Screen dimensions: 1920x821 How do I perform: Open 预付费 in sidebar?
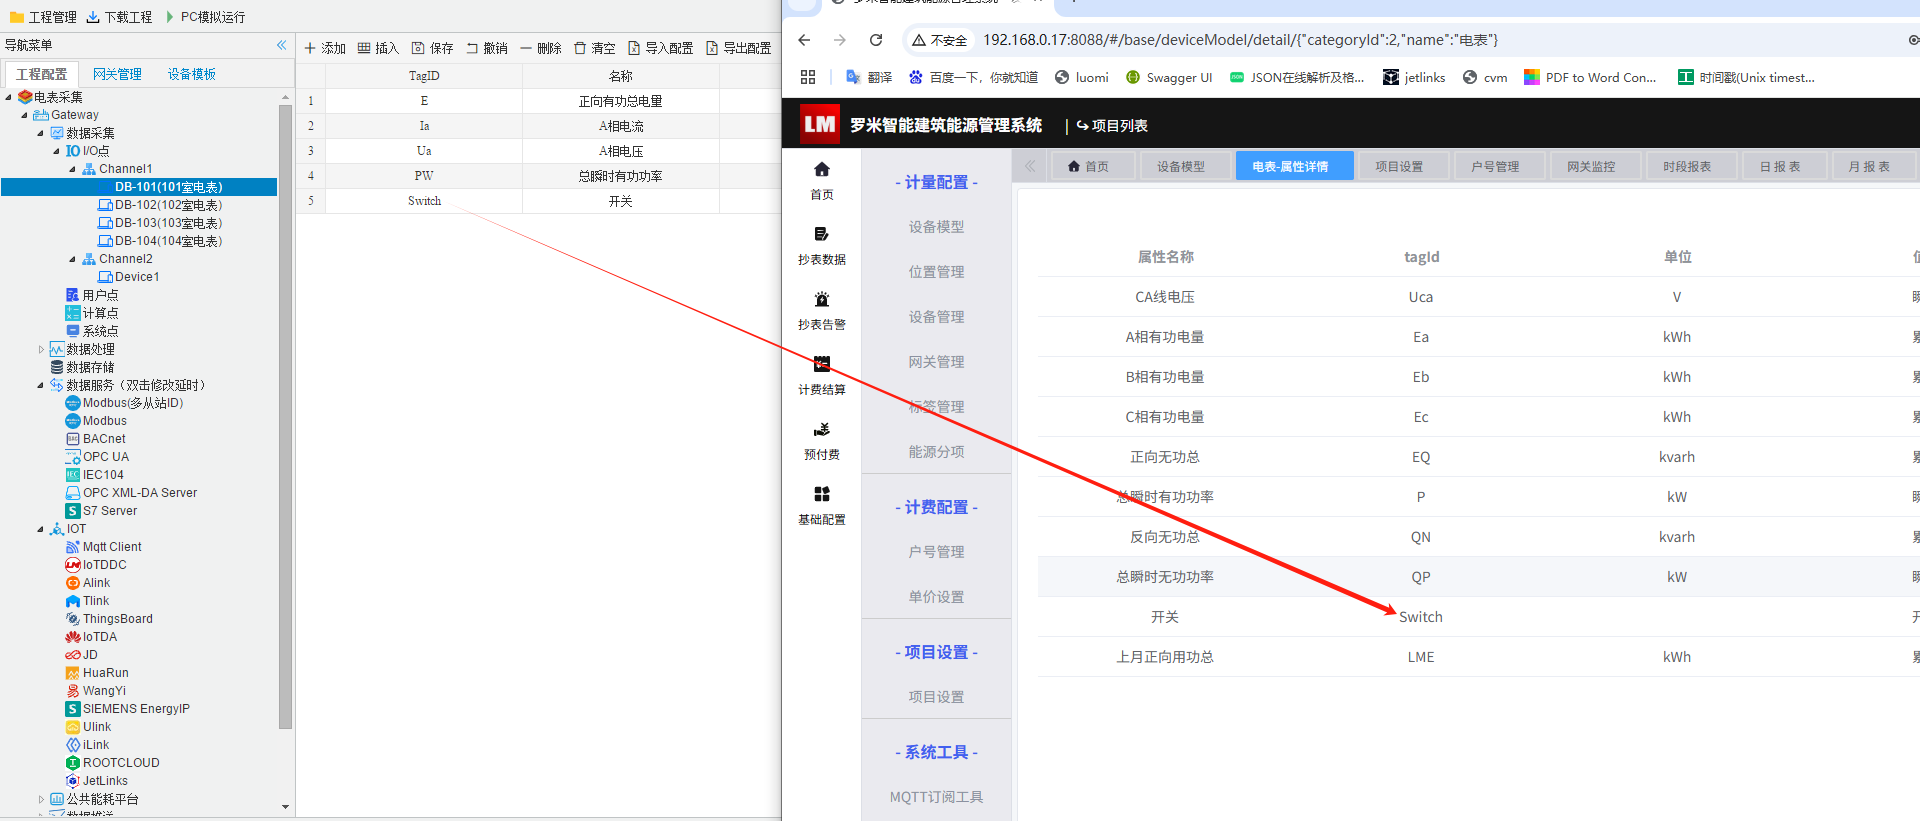point(822,440)
